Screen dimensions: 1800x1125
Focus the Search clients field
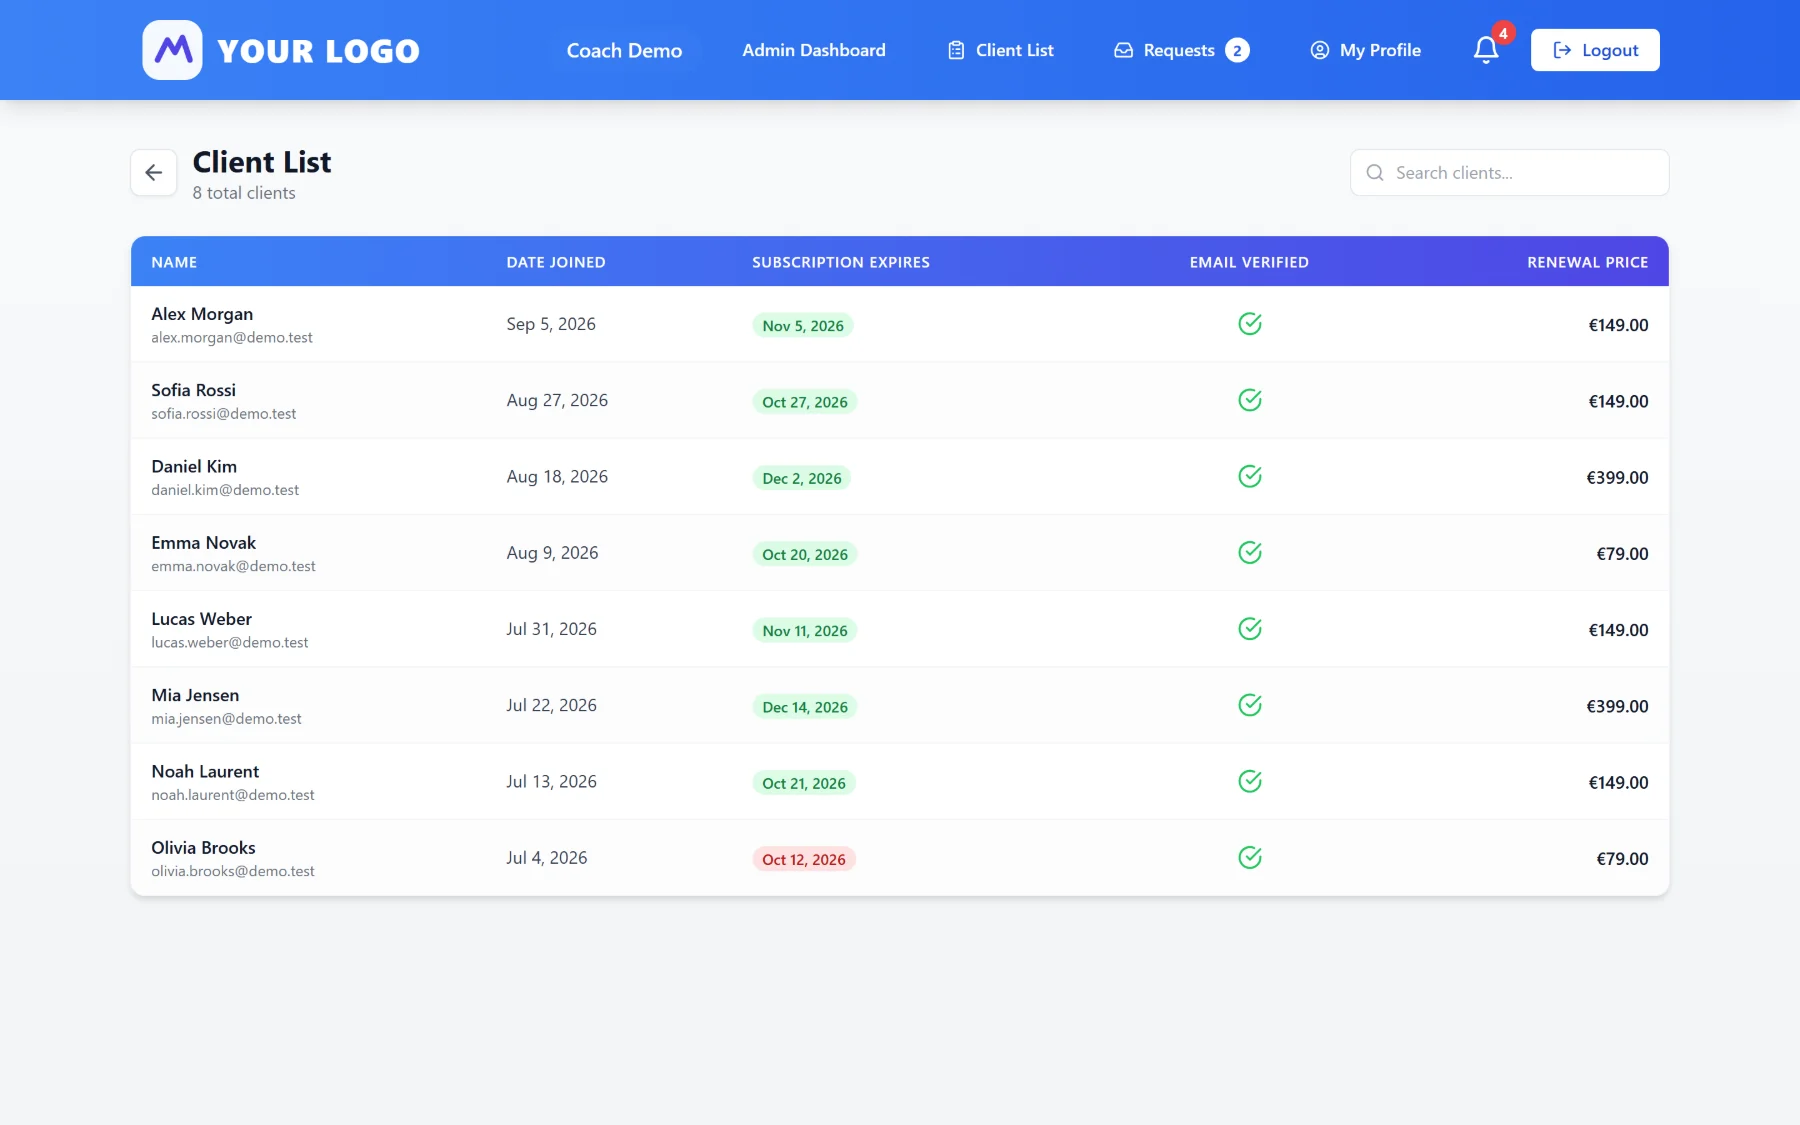click(x=1509, y=173)
